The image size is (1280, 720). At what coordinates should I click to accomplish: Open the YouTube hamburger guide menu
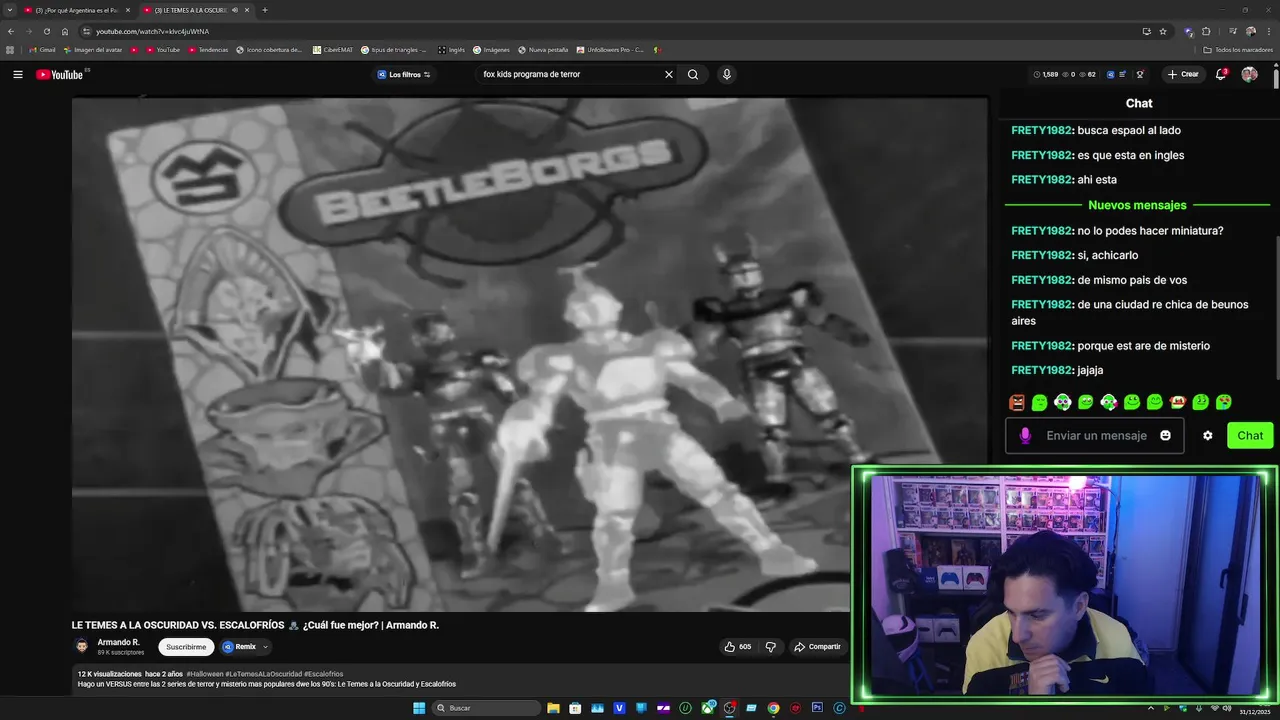coord(17,74)
